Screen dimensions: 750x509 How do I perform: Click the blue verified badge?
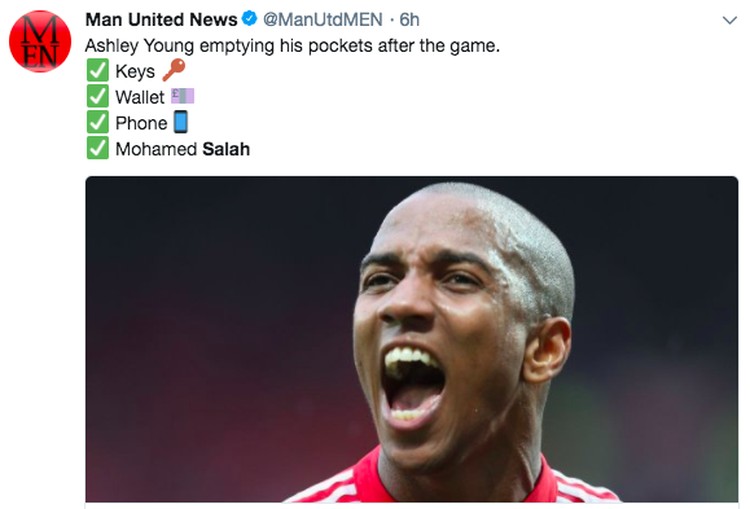[x=249, y=19]
